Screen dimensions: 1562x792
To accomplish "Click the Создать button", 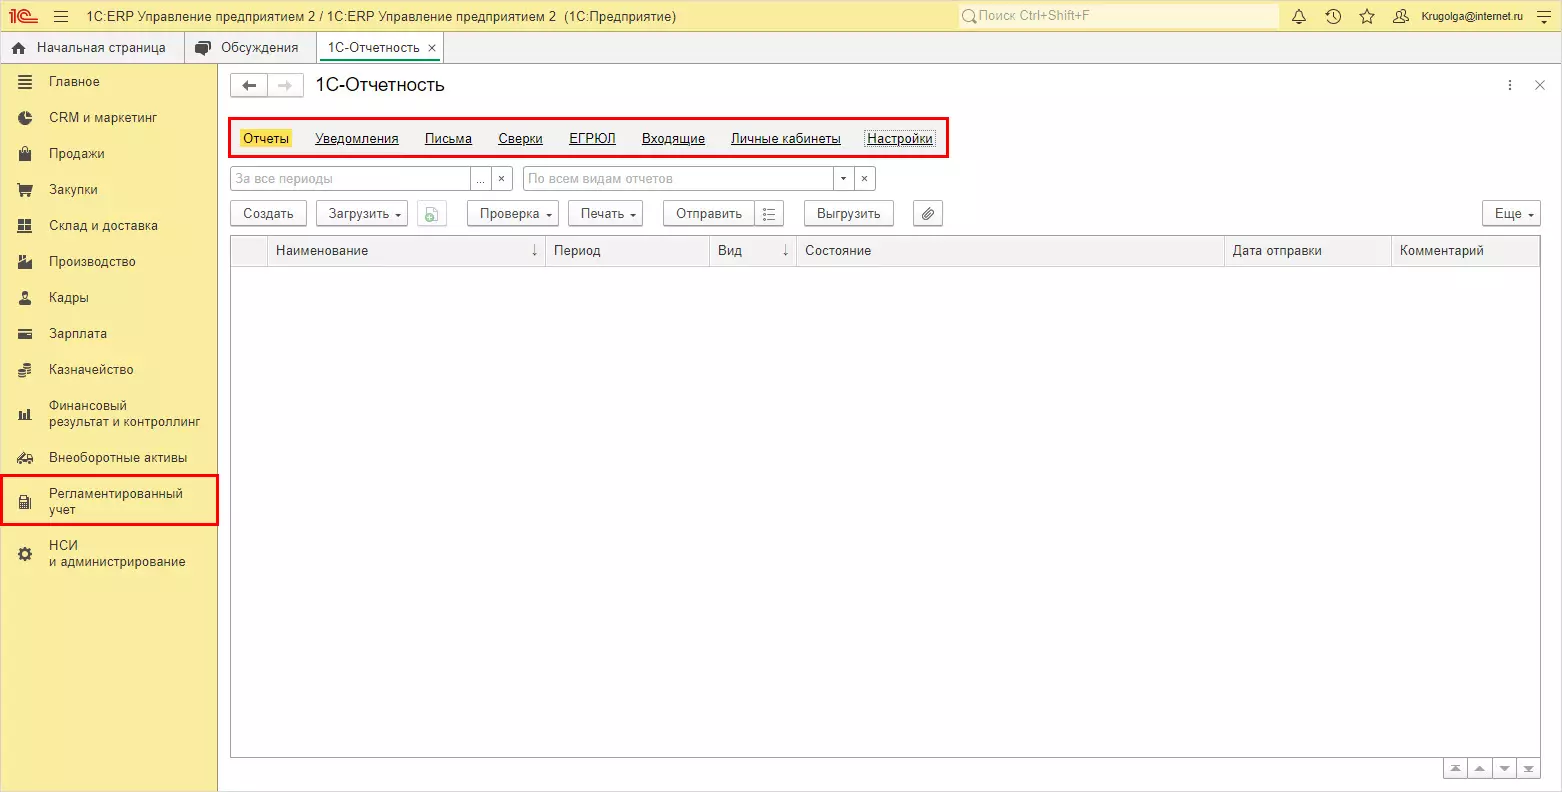I will [268, 214].
